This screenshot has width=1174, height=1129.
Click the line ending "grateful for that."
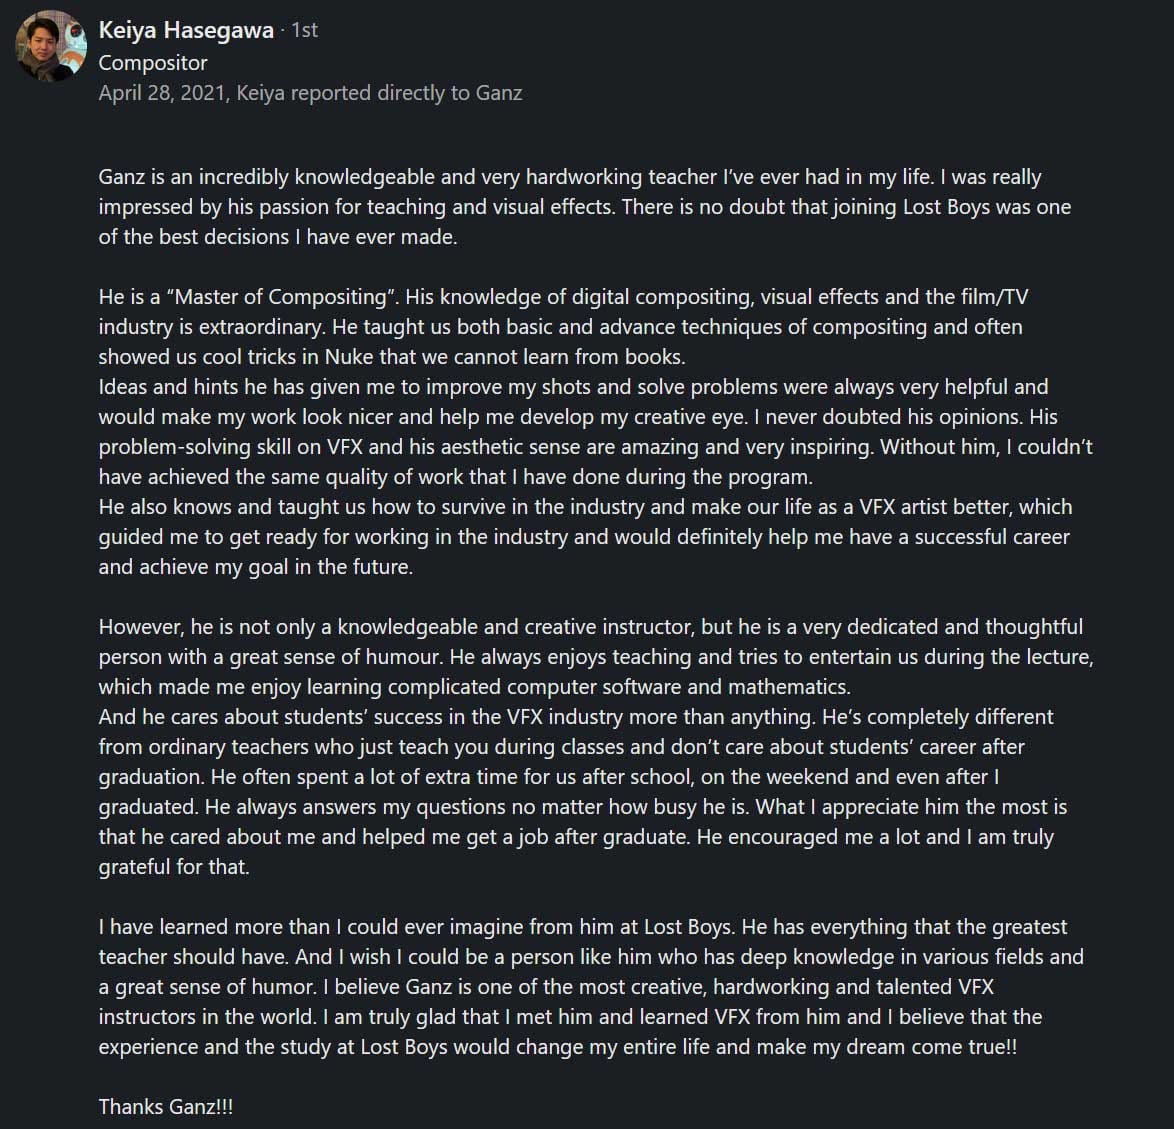174,867
